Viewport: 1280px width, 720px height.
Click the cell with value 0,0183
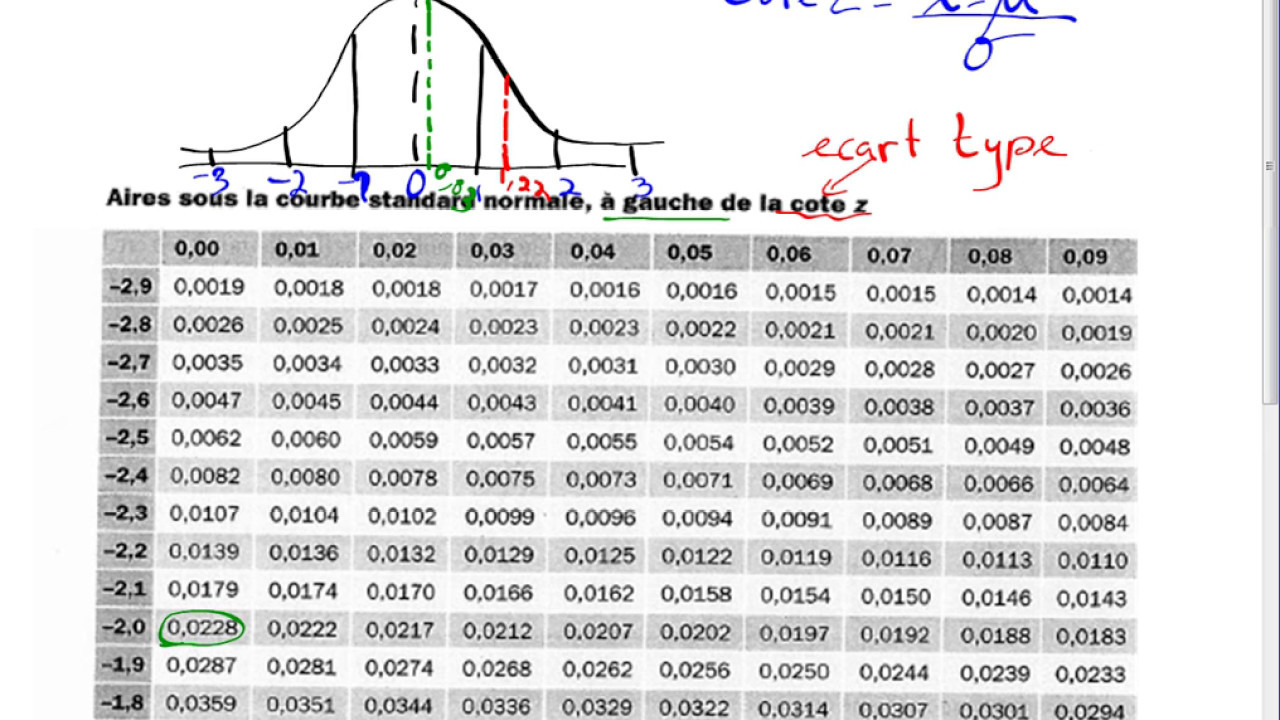tap(1092, 636)
